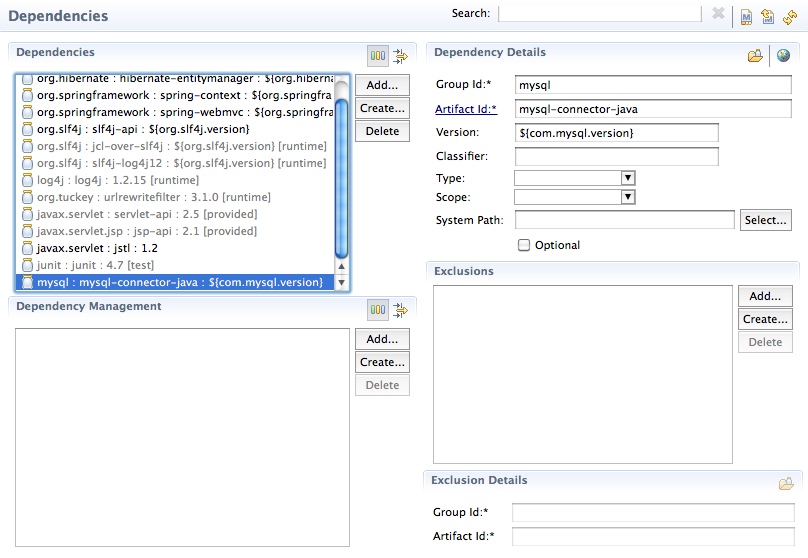
Task: Click the middle toolbar icon in the top-right header
Action: tap(768, 16)
